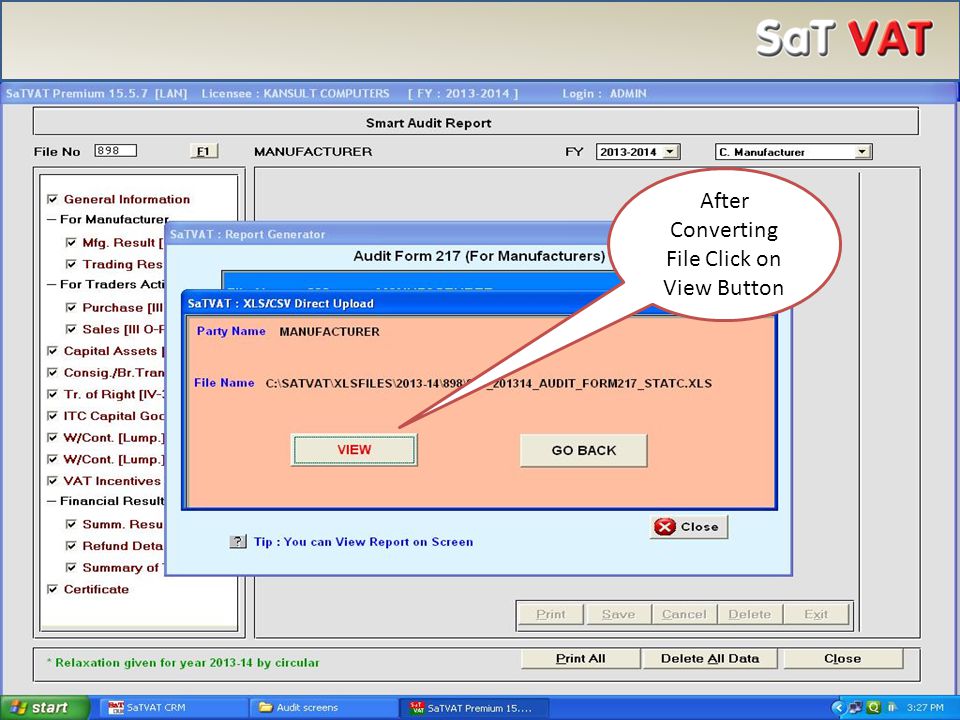Click the VIEW button in upload dialog

354,450
